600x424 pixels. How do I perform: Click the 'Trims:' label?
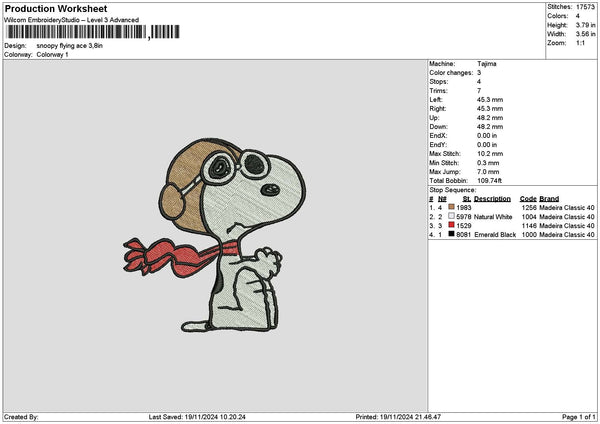tap(438, 91)
